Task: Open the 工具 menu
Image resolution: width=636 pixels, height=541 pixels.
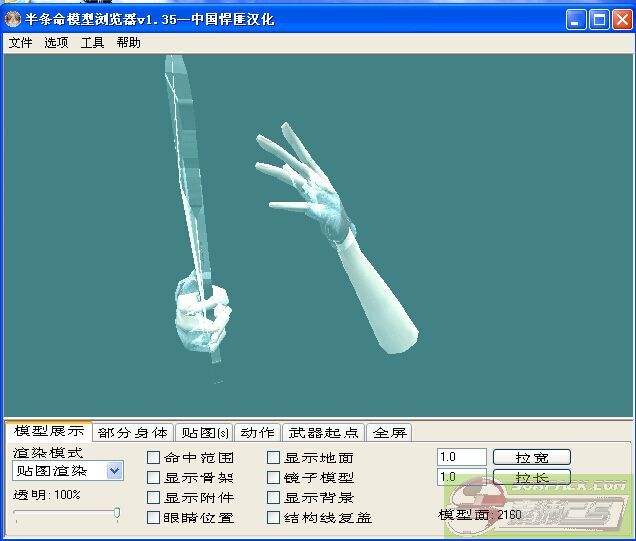Action: 92,43
